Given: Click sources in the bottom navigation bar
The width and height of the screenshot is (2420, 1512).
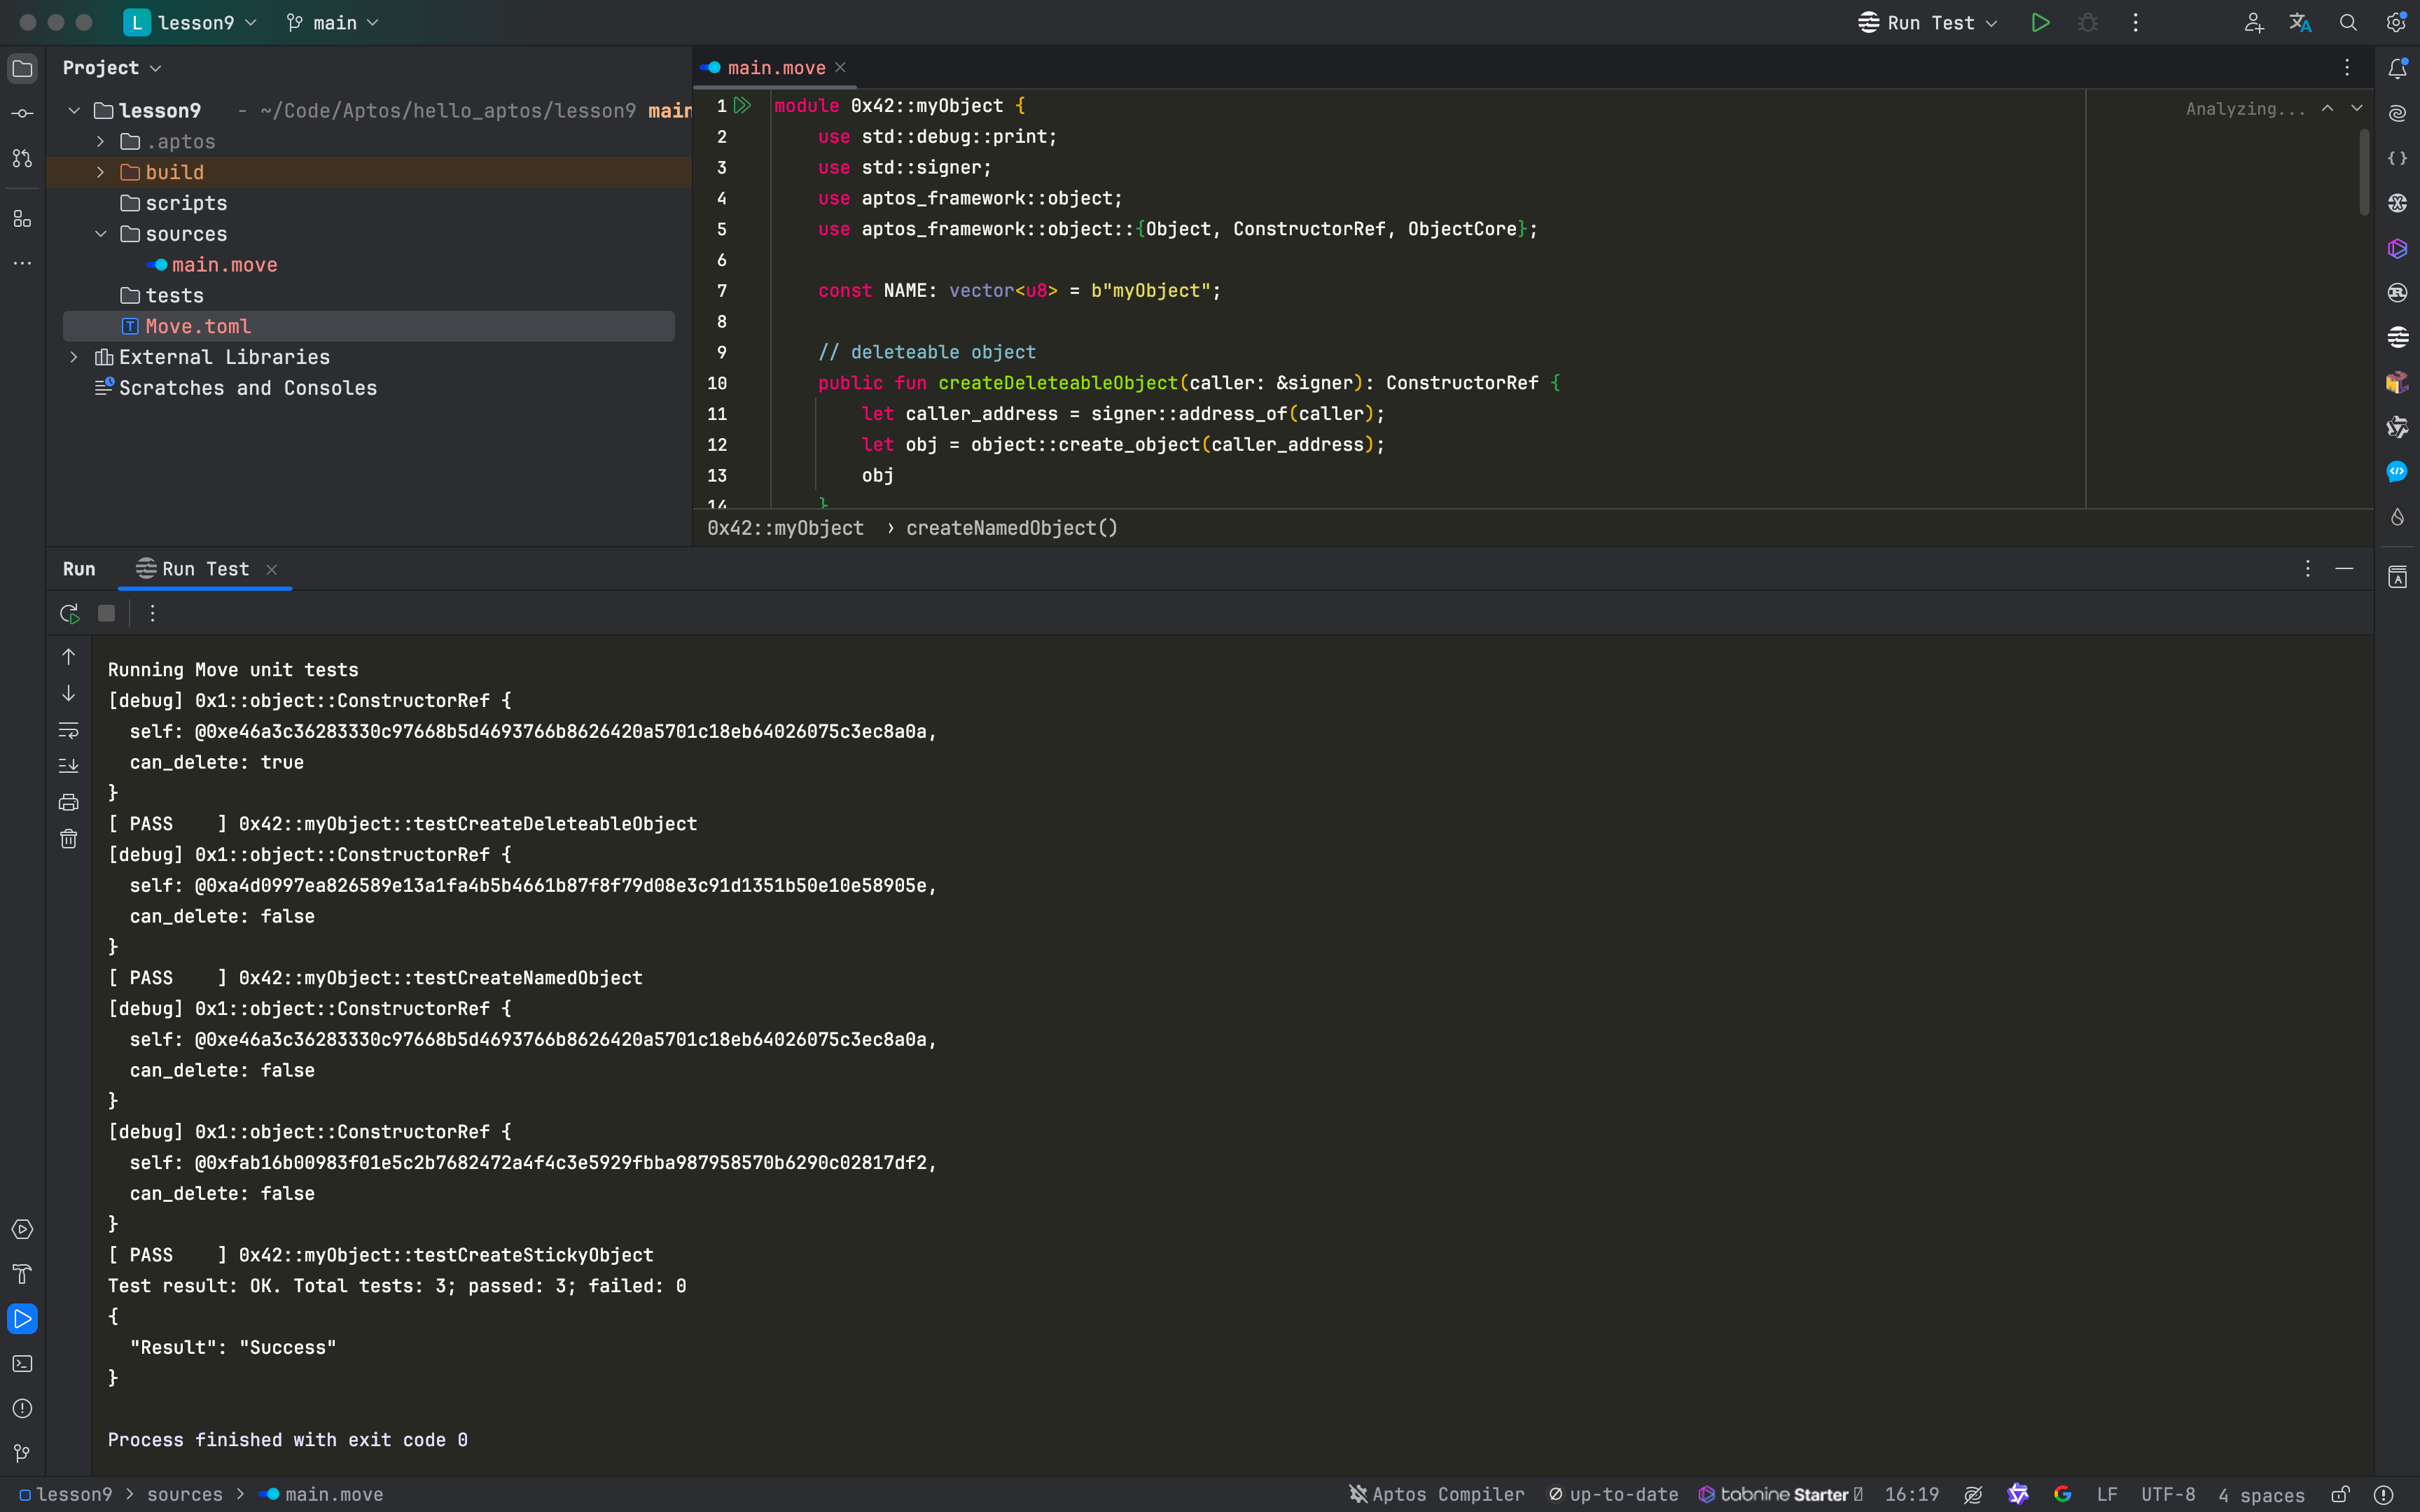Looking at the screenshot, I should coord(185,1494).
